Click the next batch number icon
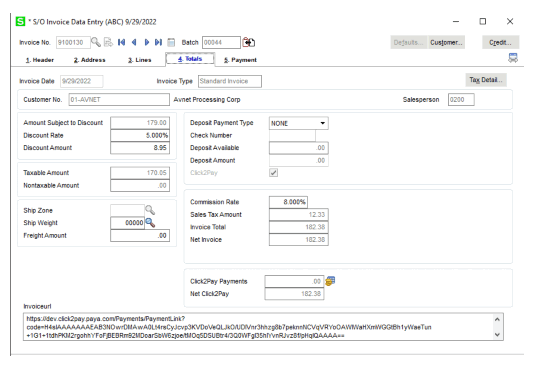Viewport: 546px width, 366px height. pos(249,42)
